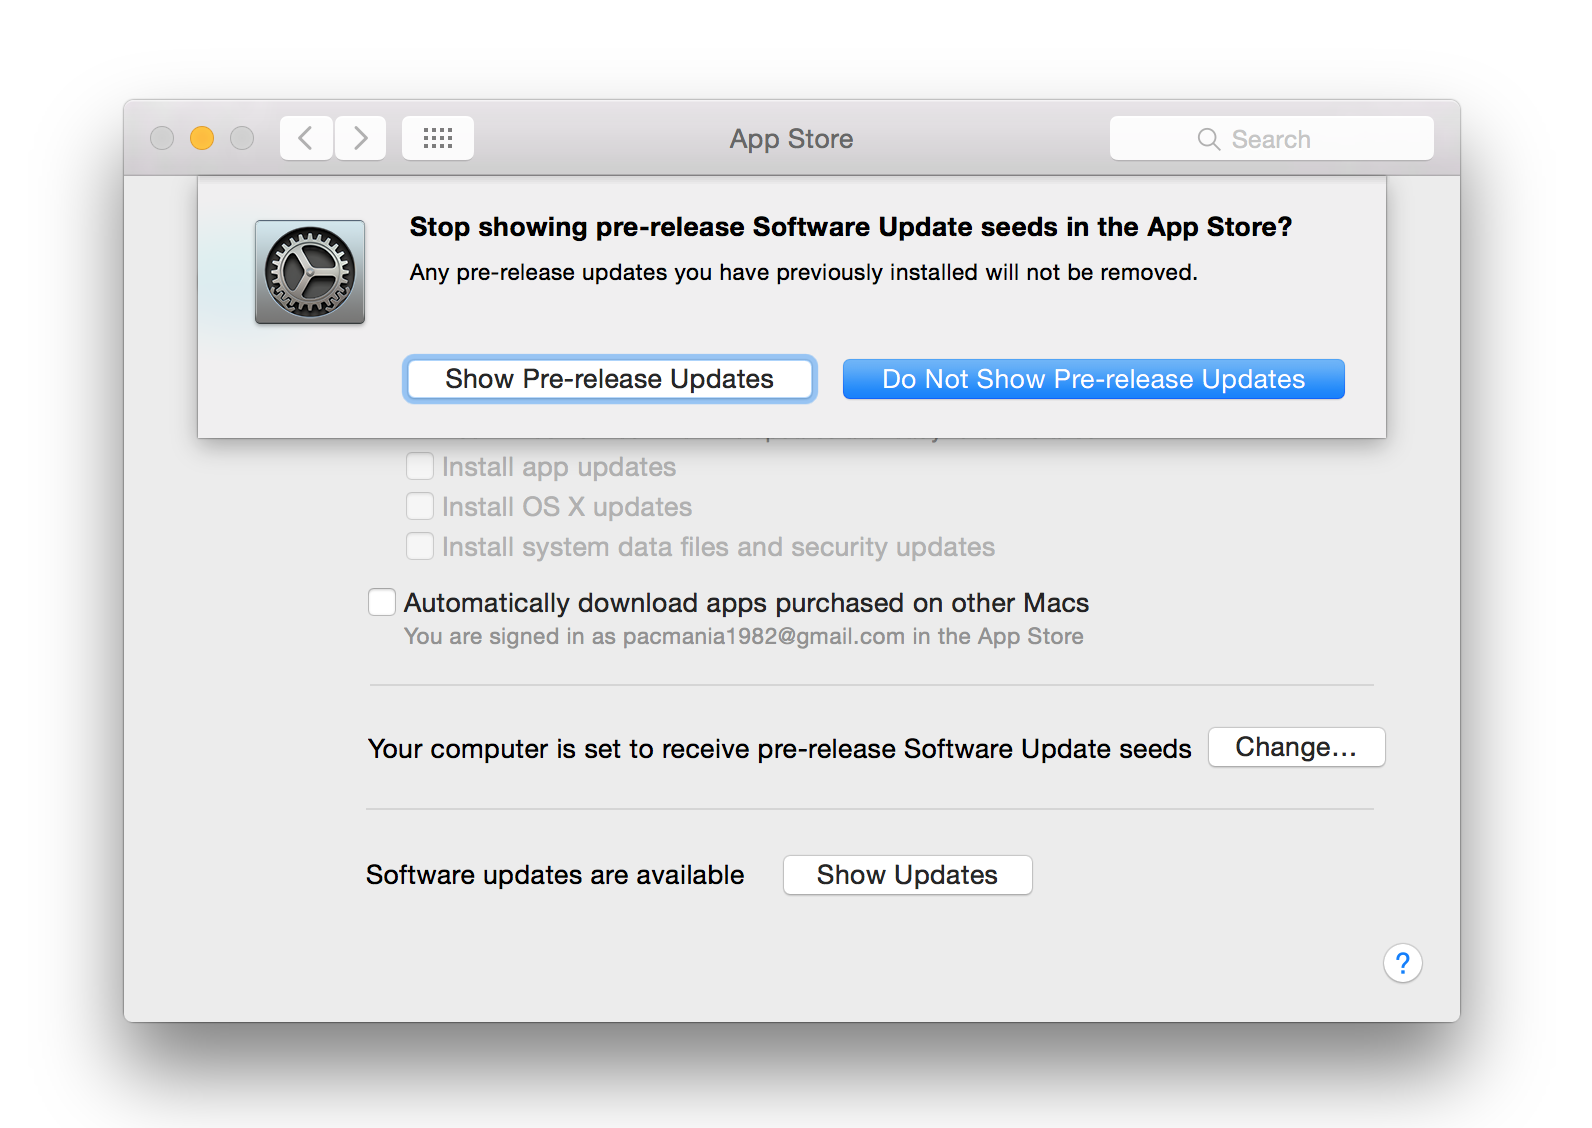Toggle Install system data files and security updates
Viewport: 1592px width, 1128px height.
[x=420, y=546]
